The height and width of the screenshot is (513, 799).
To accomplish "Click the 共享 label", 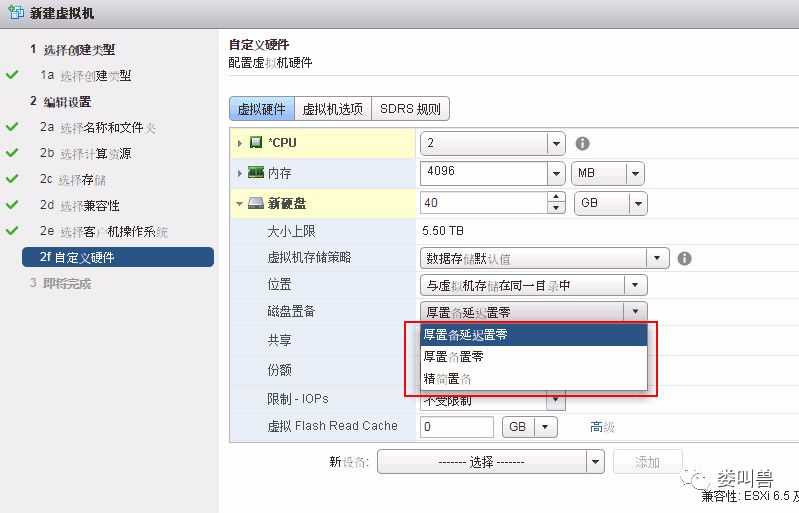I will (279, 340).
